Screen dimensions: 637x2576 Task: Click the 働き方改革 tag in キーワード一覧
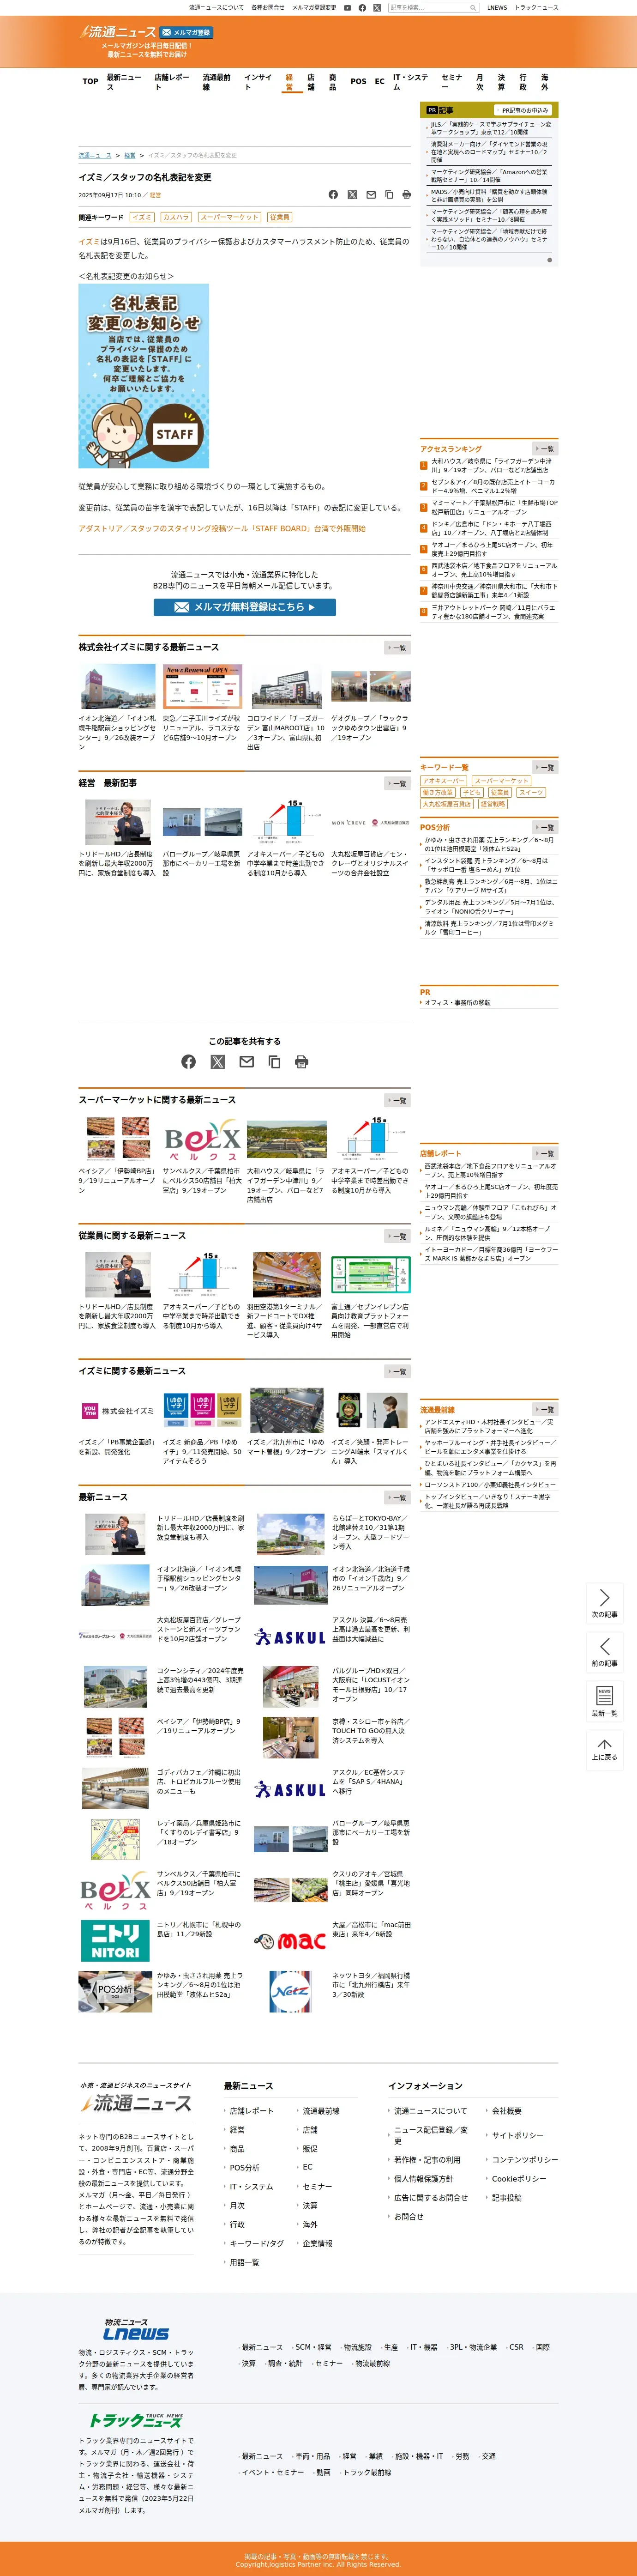pos(438,793)
